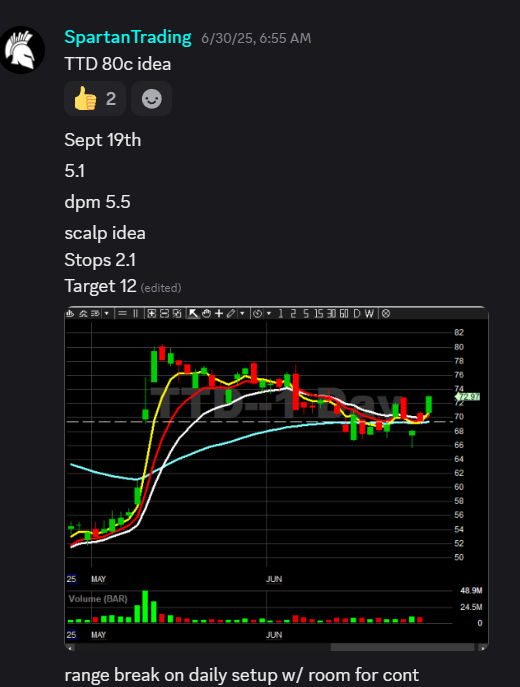This screenshot has width=520, height=687.
Task: Switch the chart to the 30 minute interval
Action: pyautogui.click(x=331, y=314)
